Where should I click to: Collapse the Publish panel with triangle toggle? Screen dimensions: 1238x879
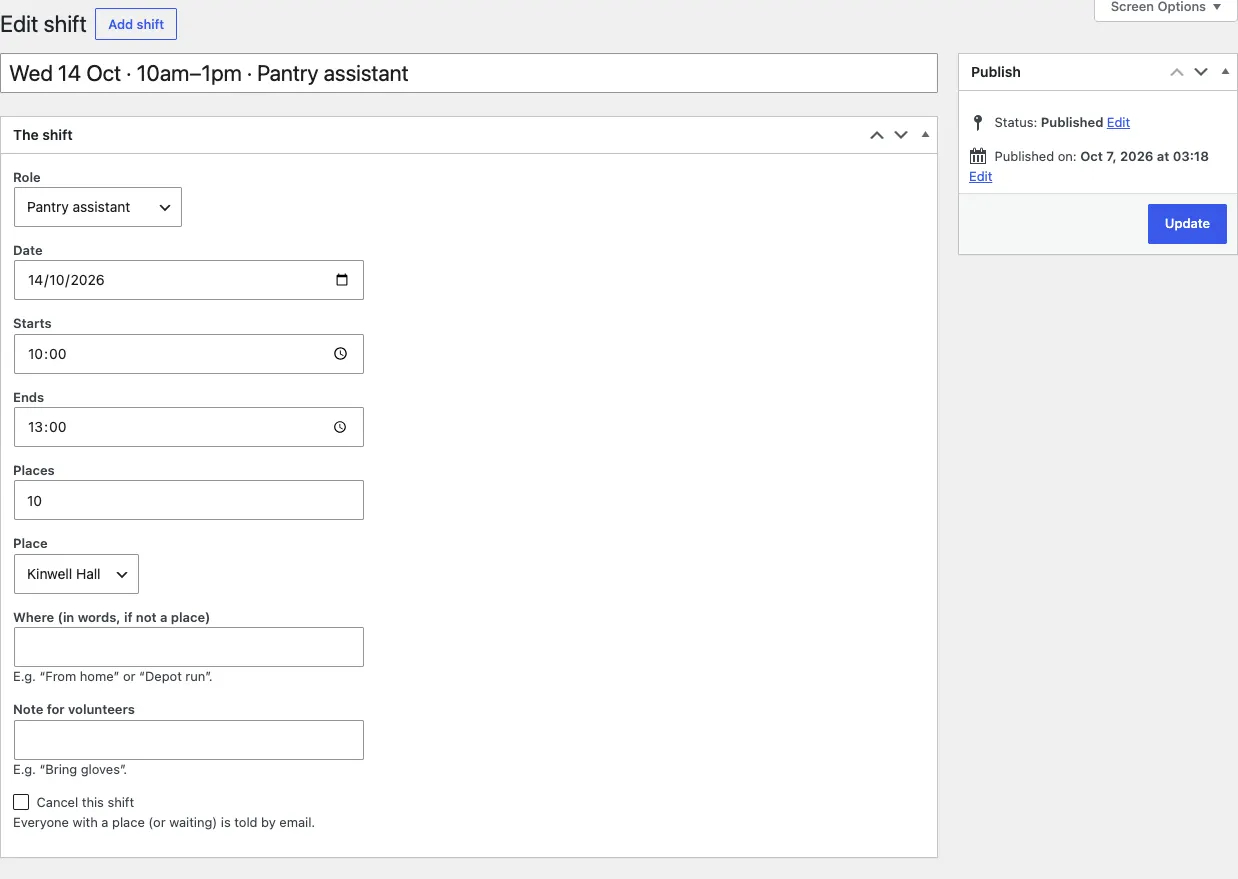[1225, 72]
